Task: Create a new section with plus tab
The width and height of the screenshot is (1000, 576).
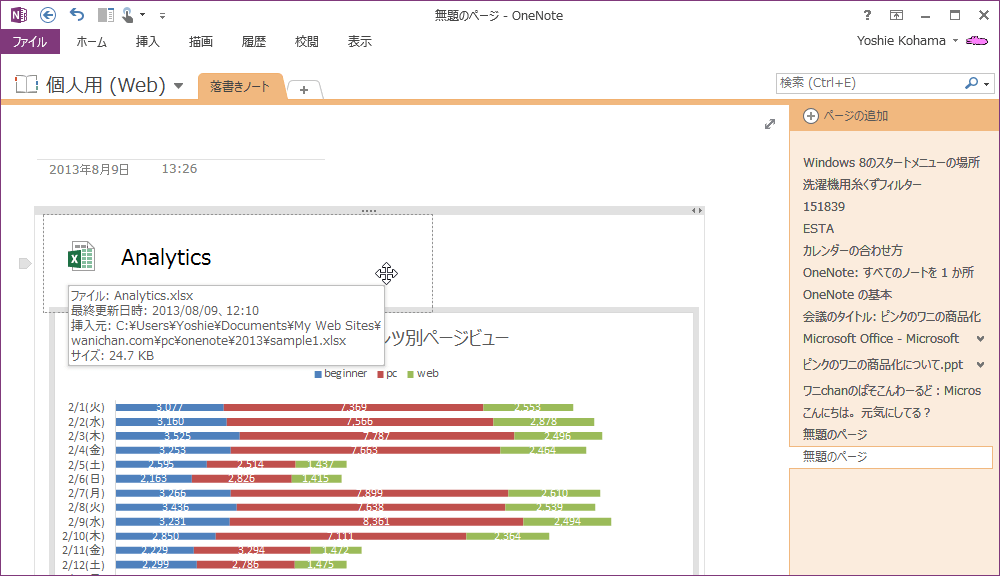Action: click(x=304, y=90)
